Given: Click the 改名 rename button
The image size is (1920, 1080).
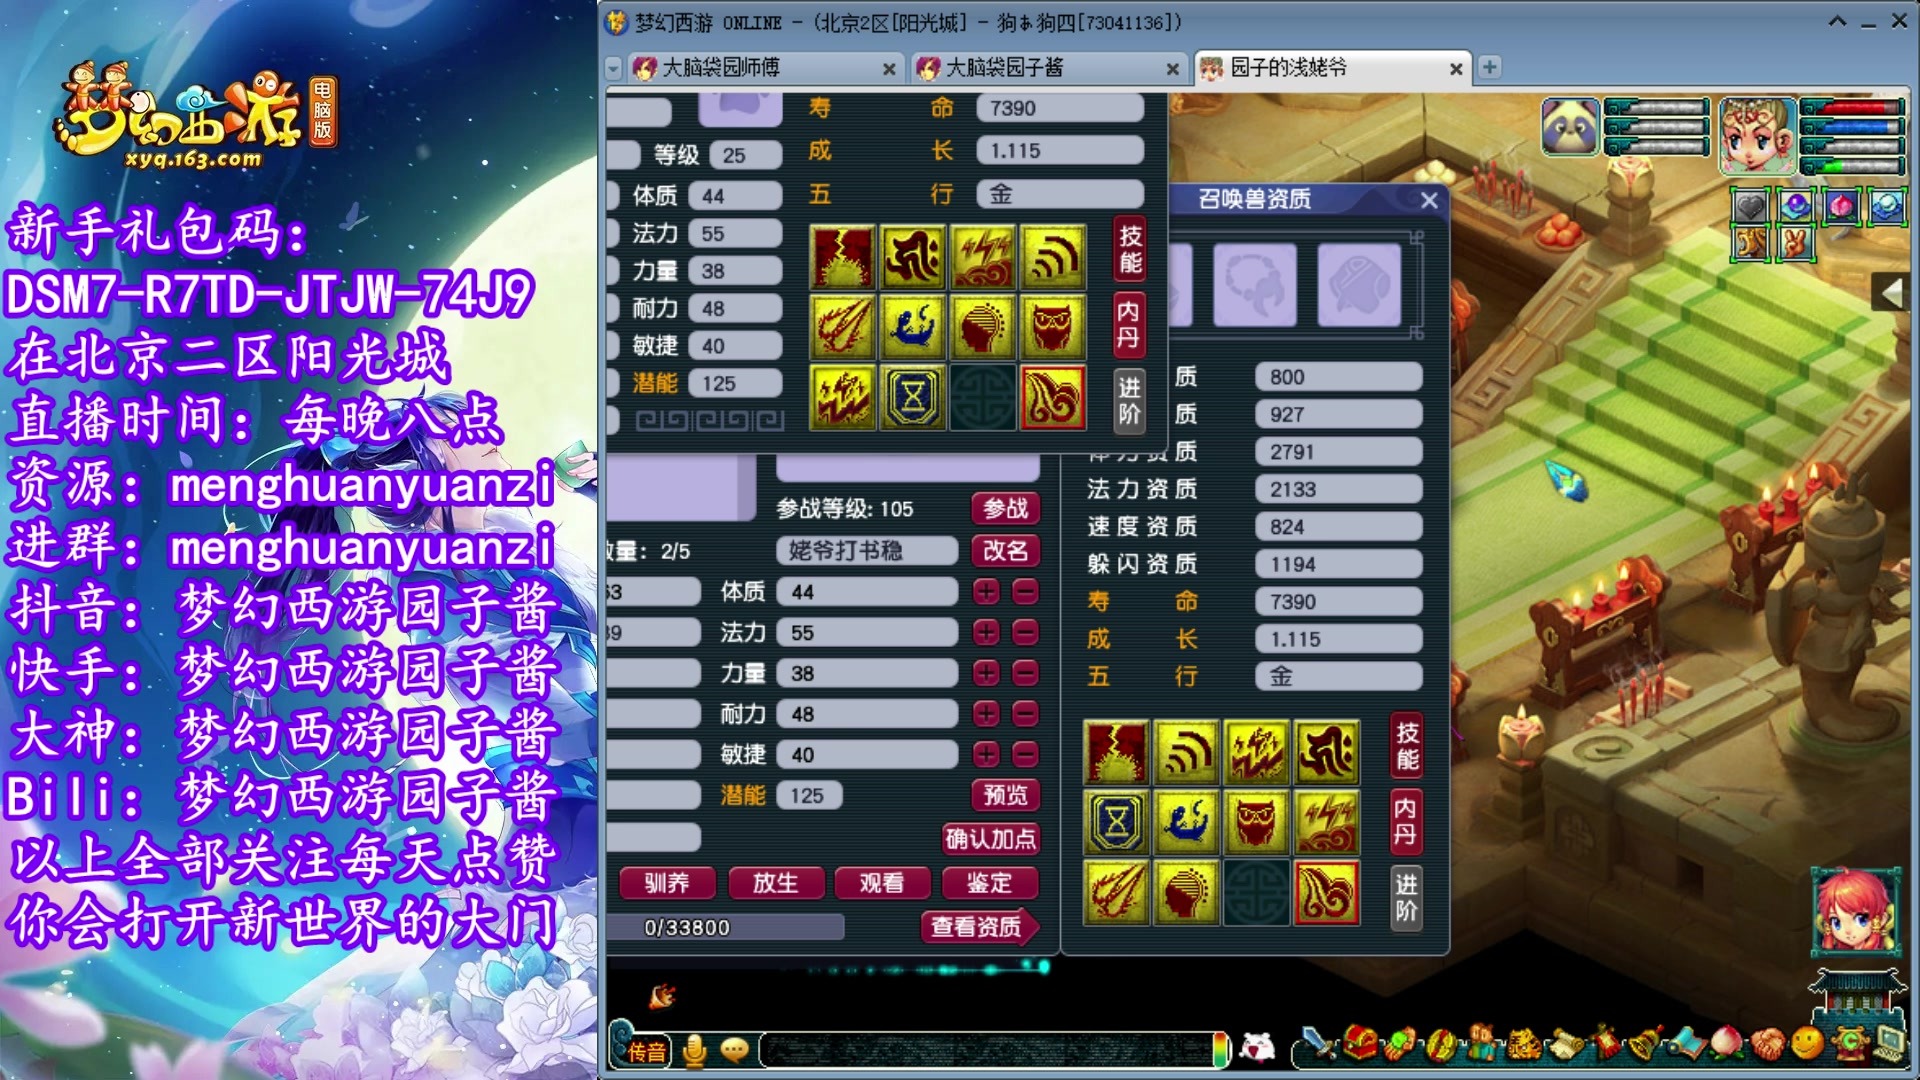Looking at the screenshot, I should tap(1005, 550).
